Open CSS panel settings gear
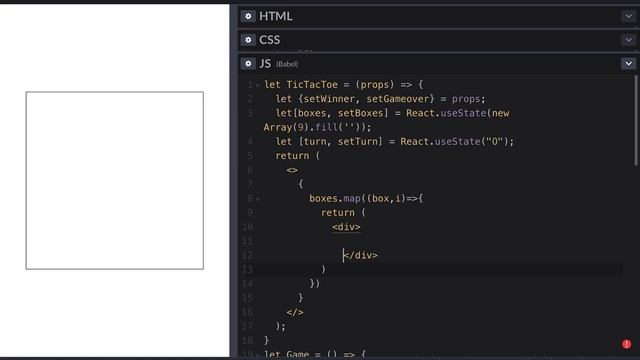Viewport: 640px width, 360px height. [x=248, y=40]
